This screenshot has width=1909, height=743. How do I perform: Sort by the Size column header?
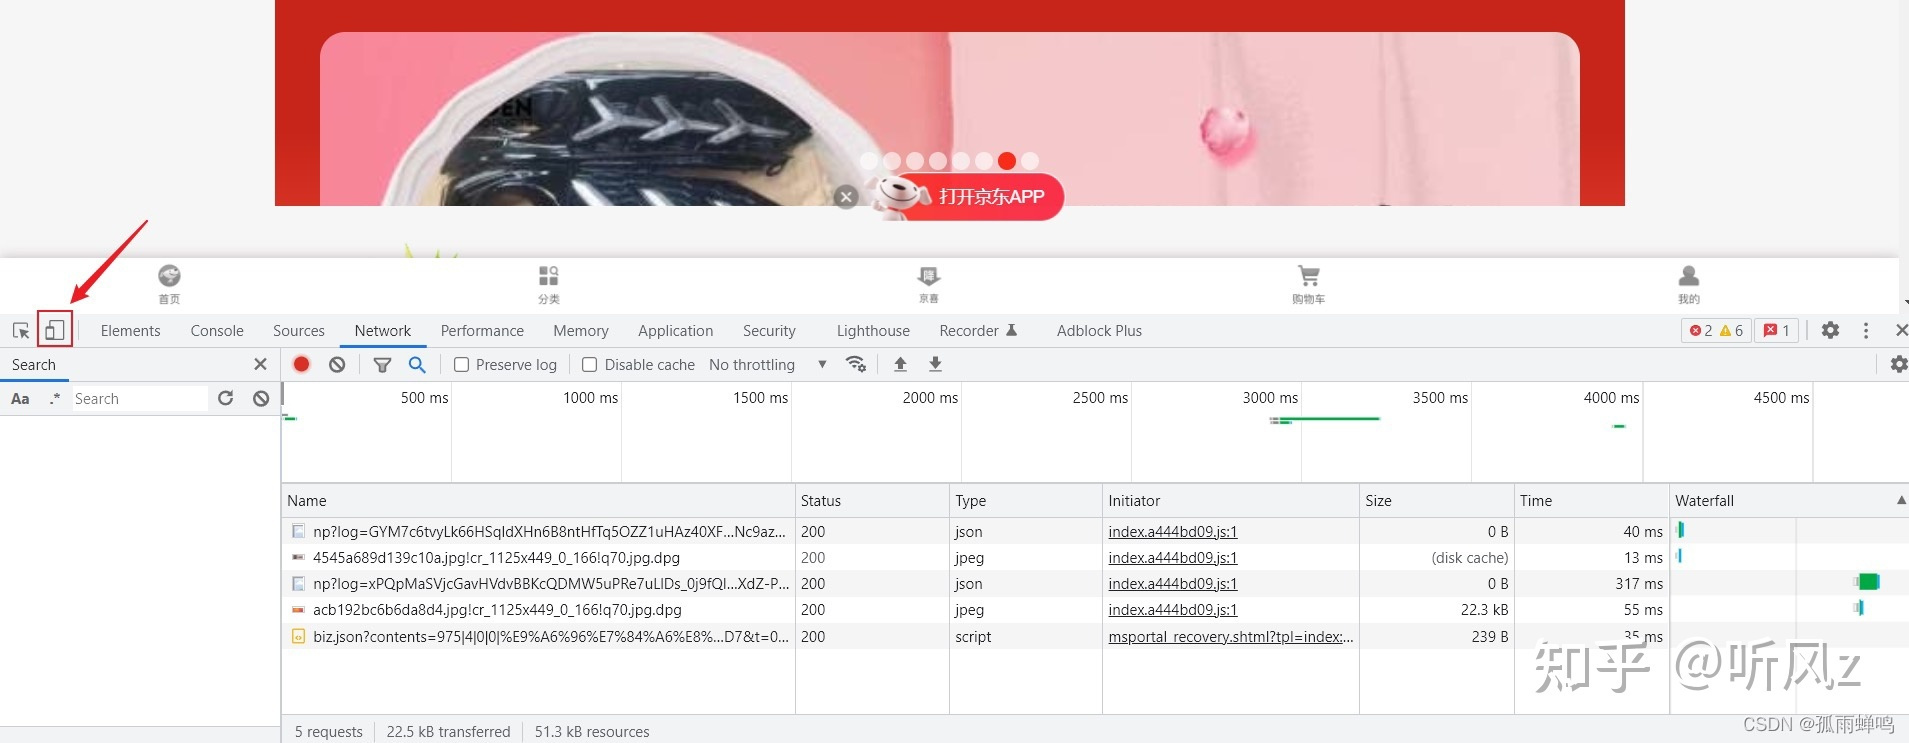pyautogui.click(x=1436, y=500)
